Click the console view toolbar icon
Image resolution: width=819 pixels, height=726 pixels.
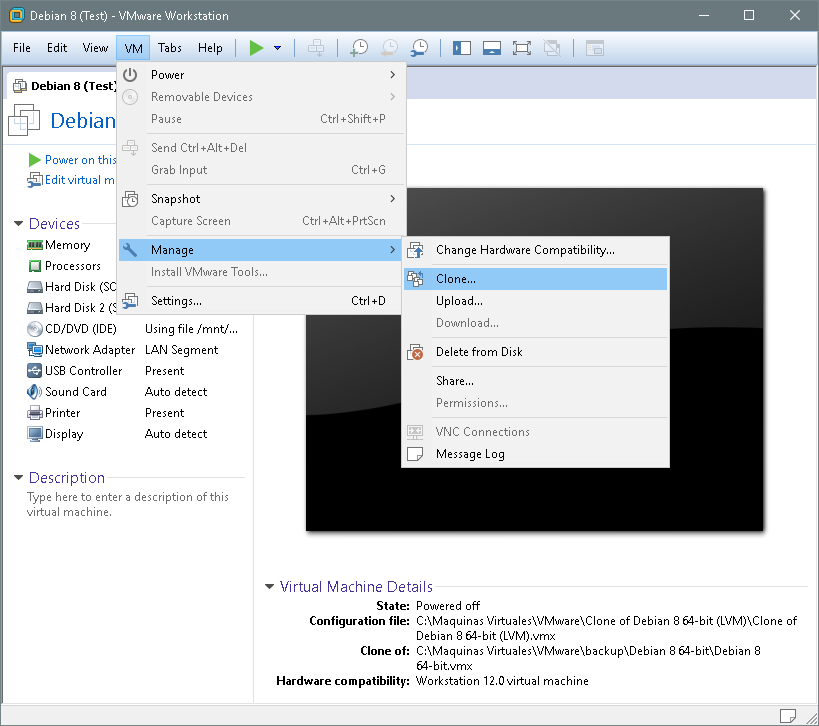pos(594,48)
